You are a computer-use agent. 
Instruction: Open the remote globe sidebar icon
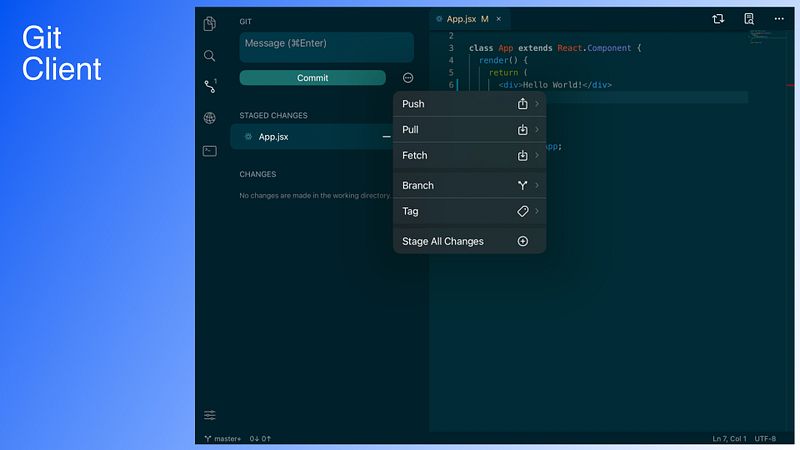point(210,118)
